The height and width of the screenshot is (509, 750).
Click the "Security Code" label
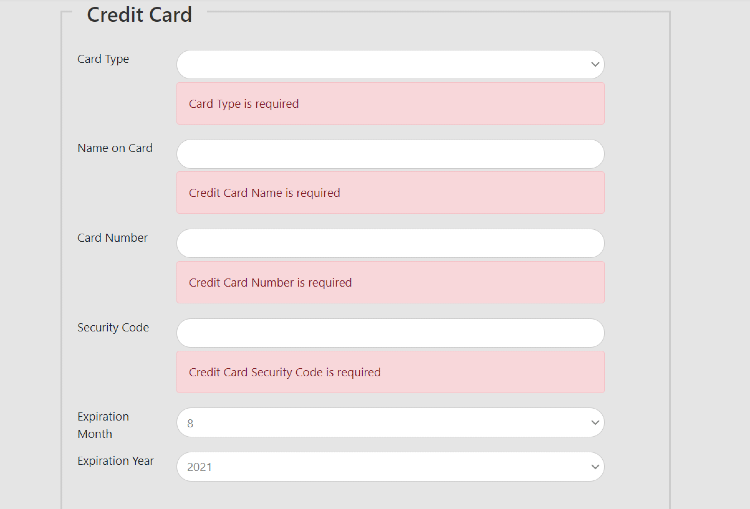point(113,327)
